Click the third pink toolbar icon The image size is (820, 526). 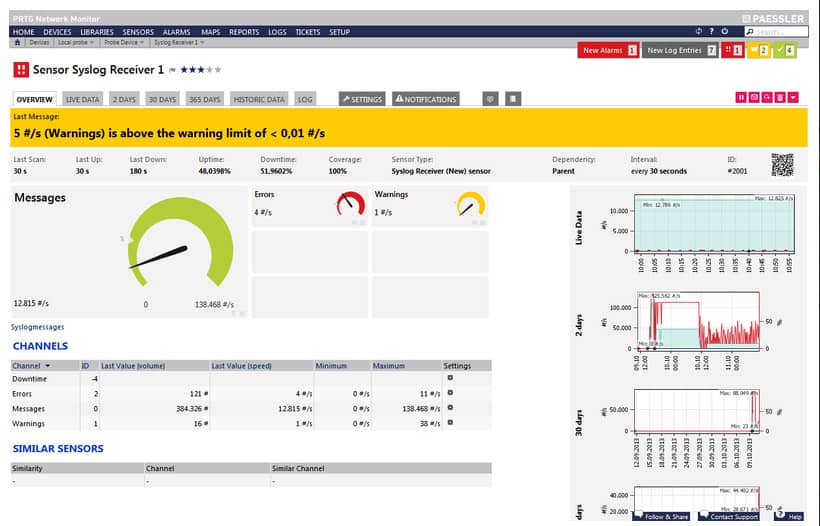[x=767, y=97]
